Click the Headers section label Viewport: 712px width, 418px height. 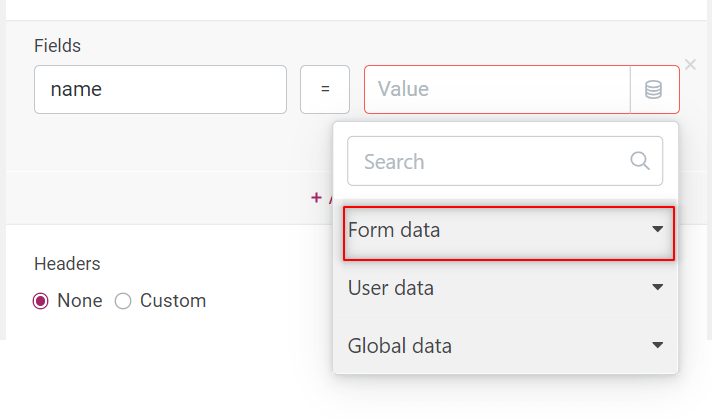[x=67, y=263]
